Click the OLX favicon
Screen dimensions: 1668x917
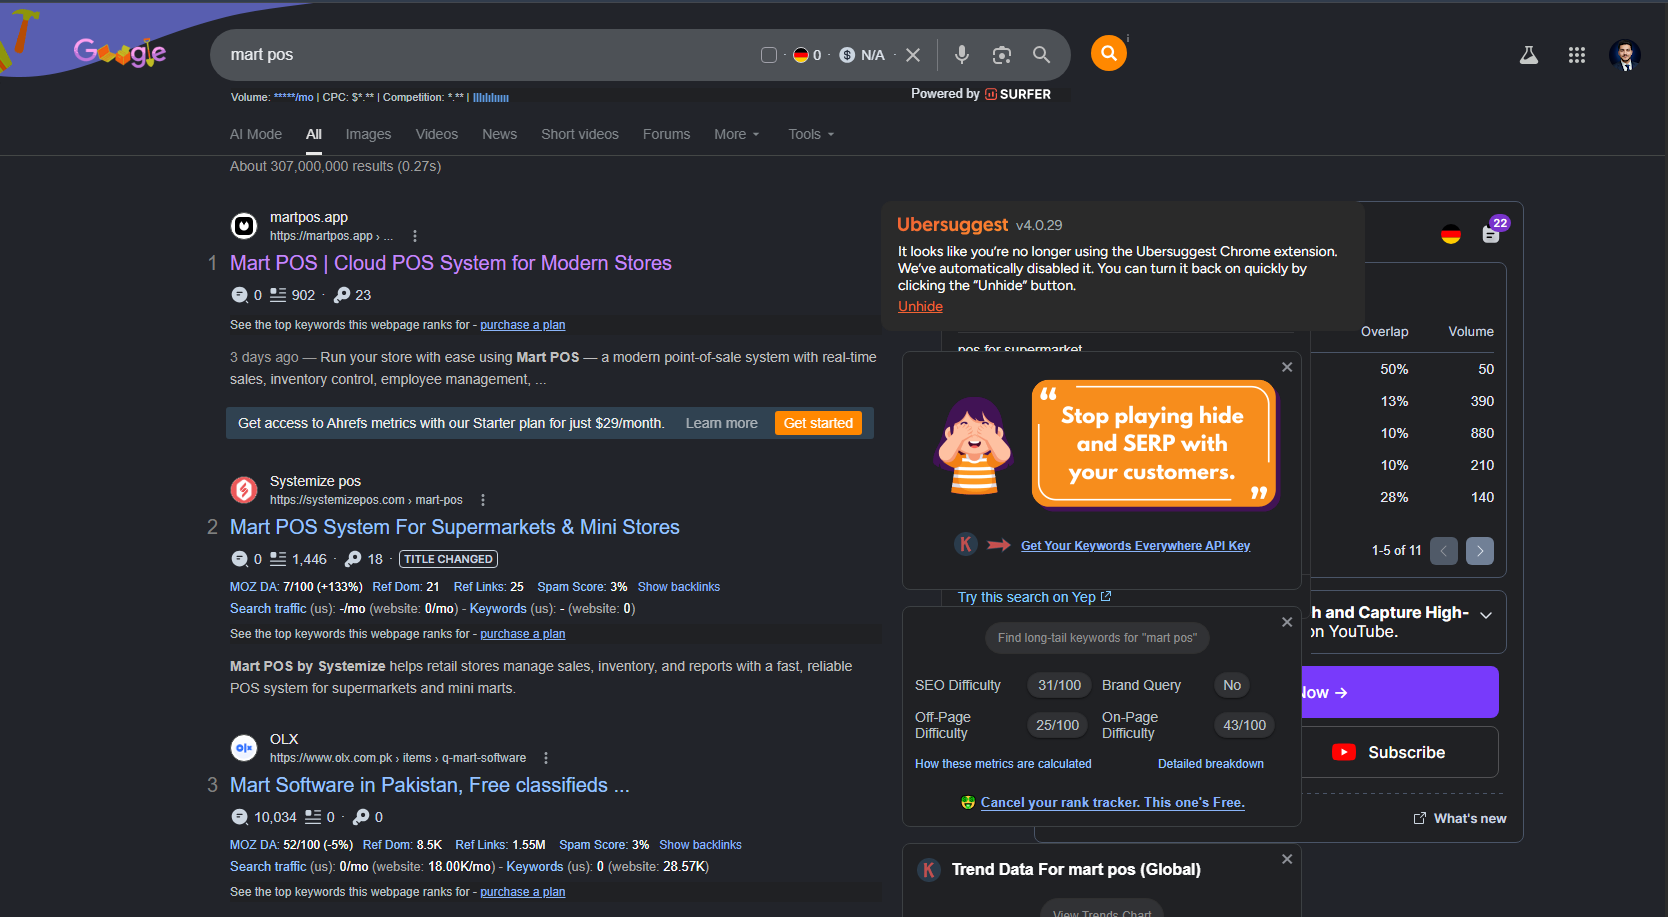click(244, 748)
